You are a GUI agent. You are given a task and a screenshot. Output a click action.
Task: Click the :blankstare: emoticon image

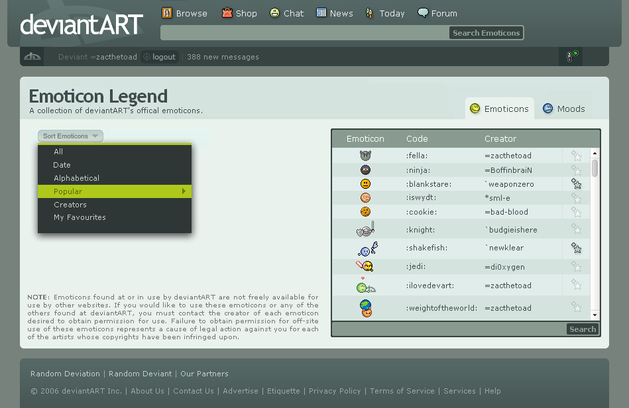(x=365, y=184)
